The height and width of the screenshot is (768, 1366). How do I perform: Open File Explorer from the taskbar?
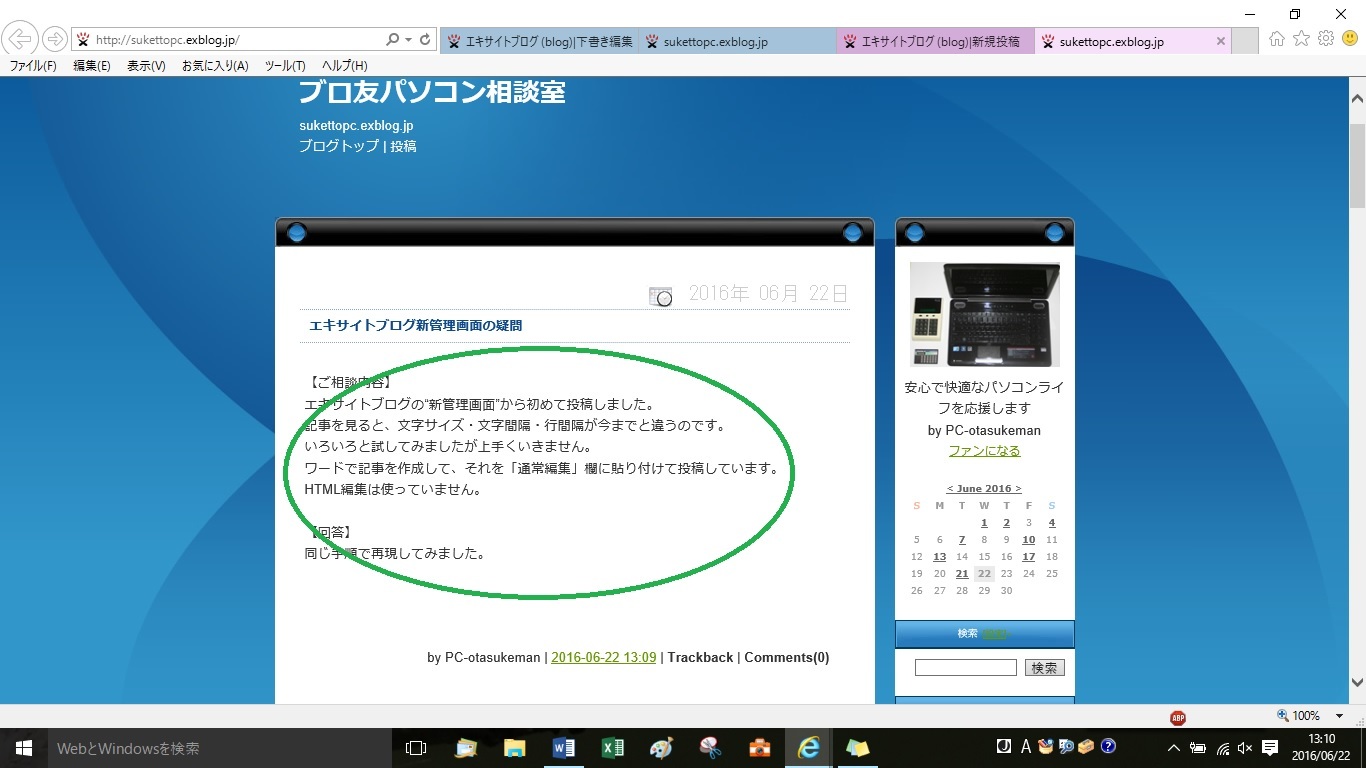click(514, 748)
